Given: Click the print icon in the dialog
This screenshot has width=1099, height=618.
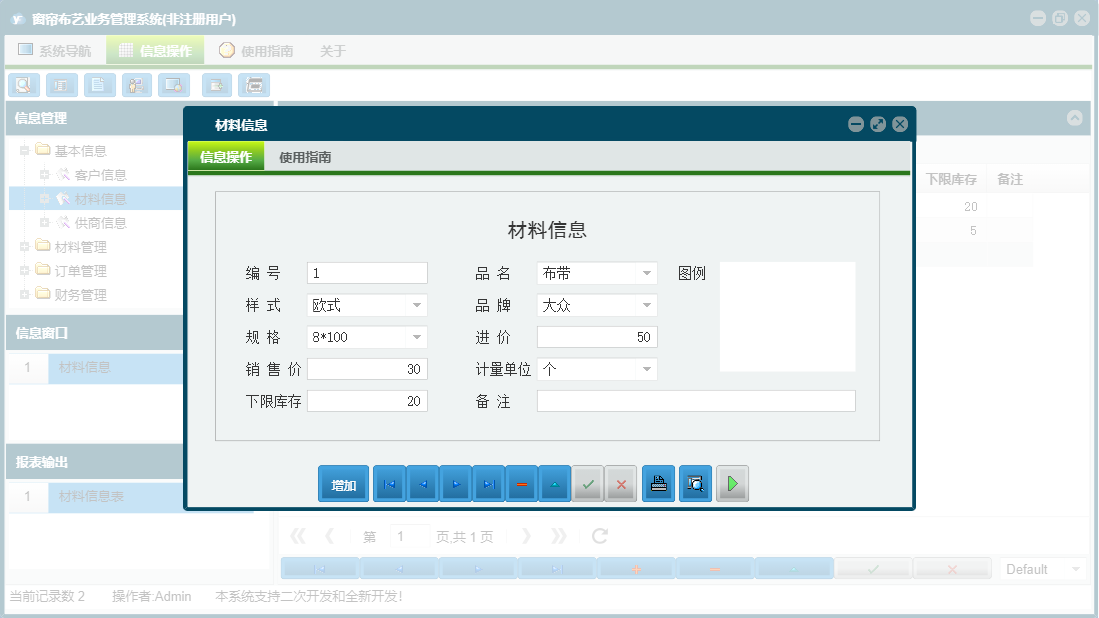Looking at the screenshot, I should [x=659, y=484].
